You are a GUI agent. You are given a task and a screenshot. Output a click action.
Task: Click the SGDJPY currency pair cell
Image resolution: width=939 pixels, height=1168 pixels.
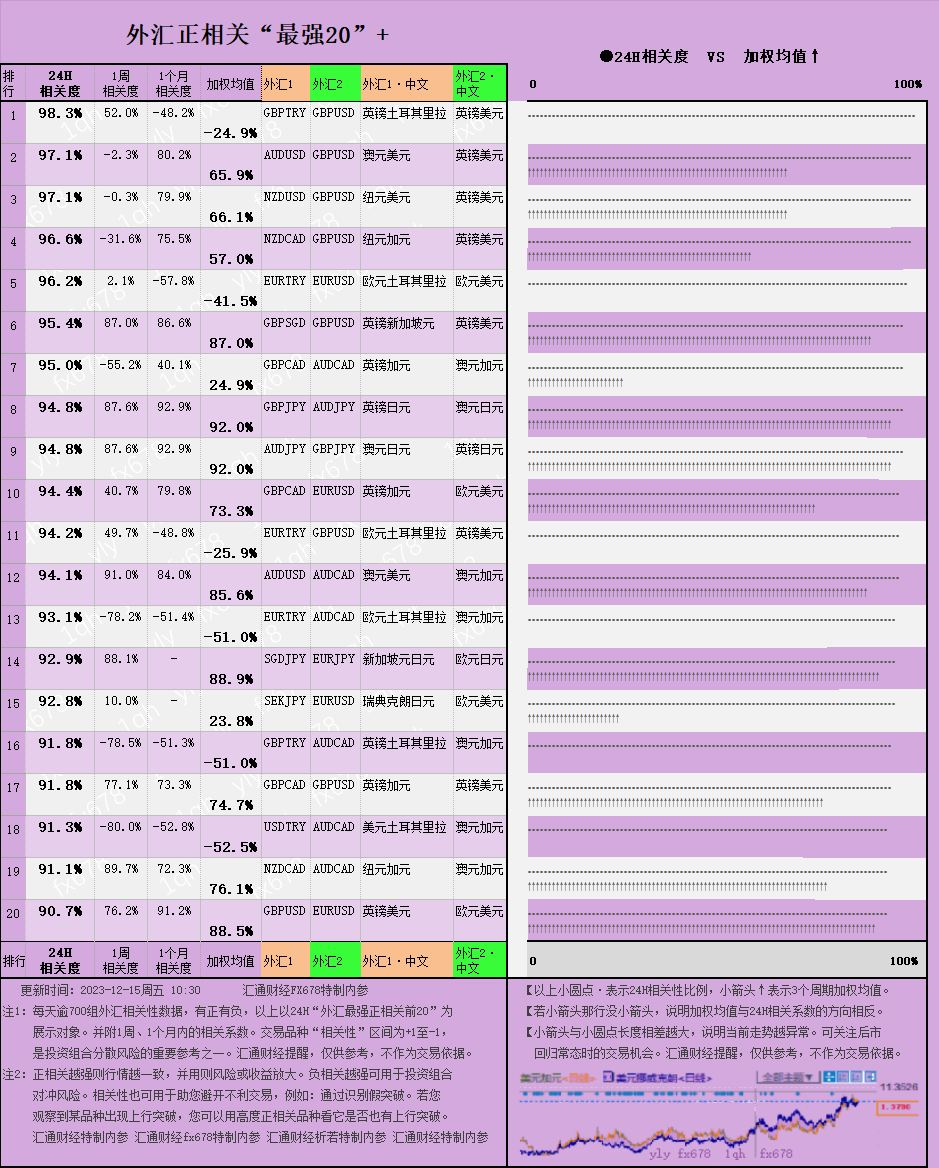[284, 659]
